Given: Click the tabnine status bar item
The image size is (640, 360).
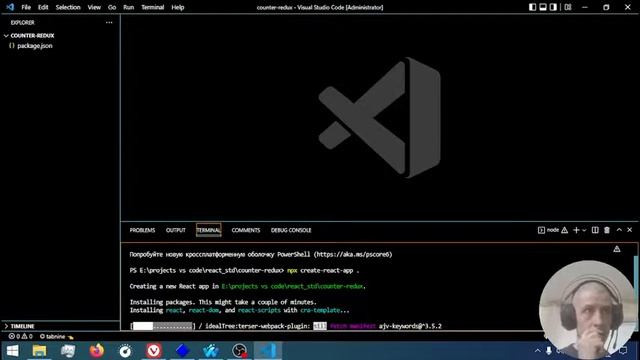Looking at the screenshot, I should coord(56,336).
